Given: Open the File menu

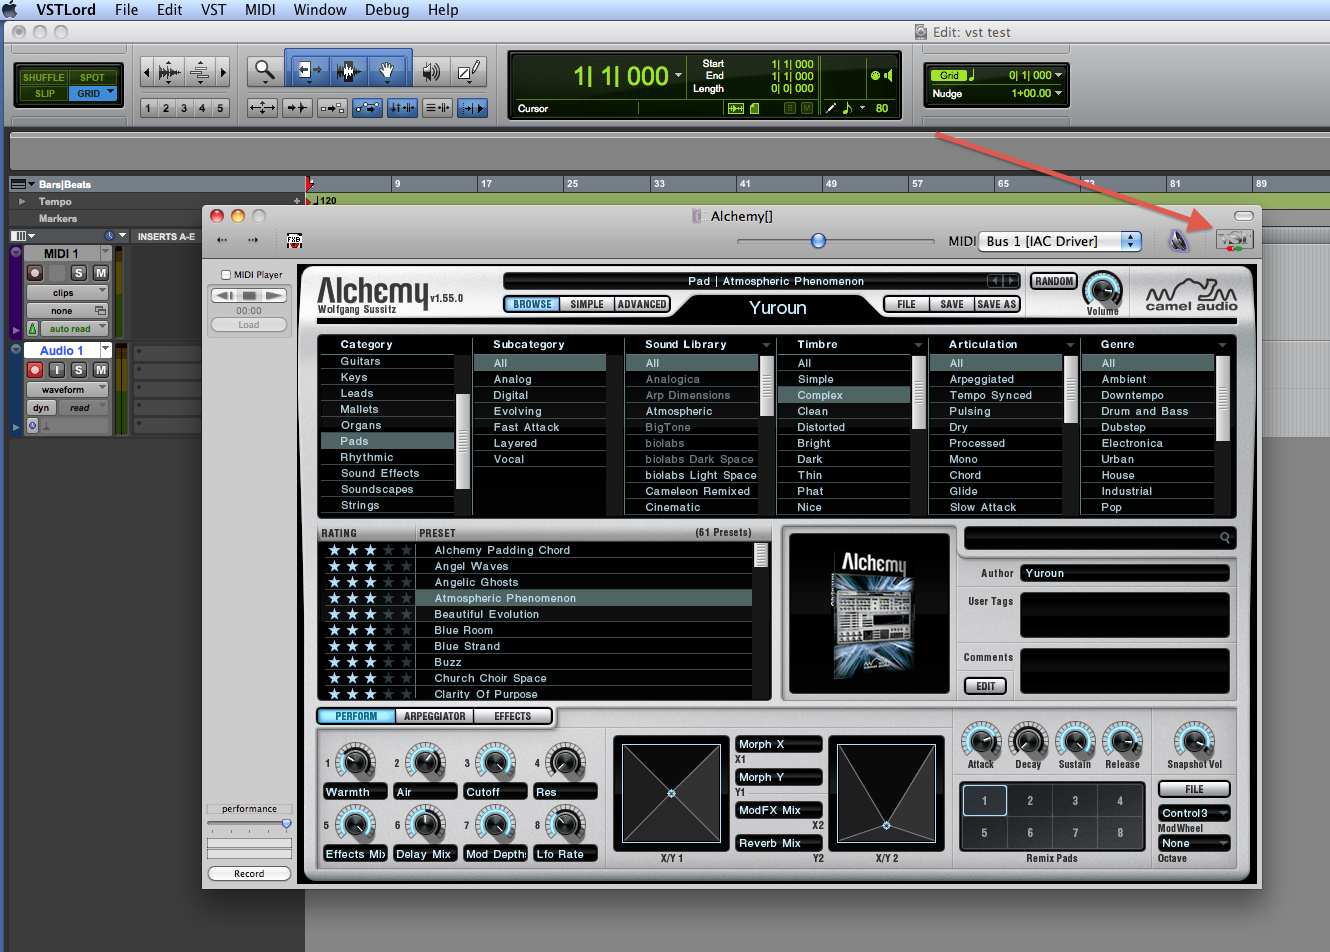Looking at the screenshot, I should point(127,10).
